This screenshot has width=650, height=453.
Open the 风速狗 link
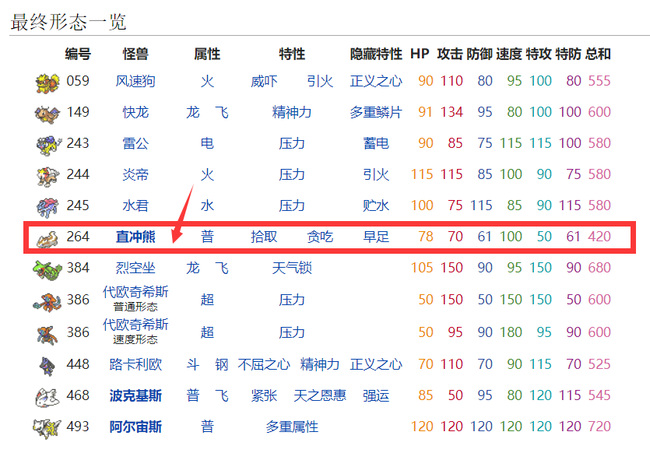click(135, 81)
